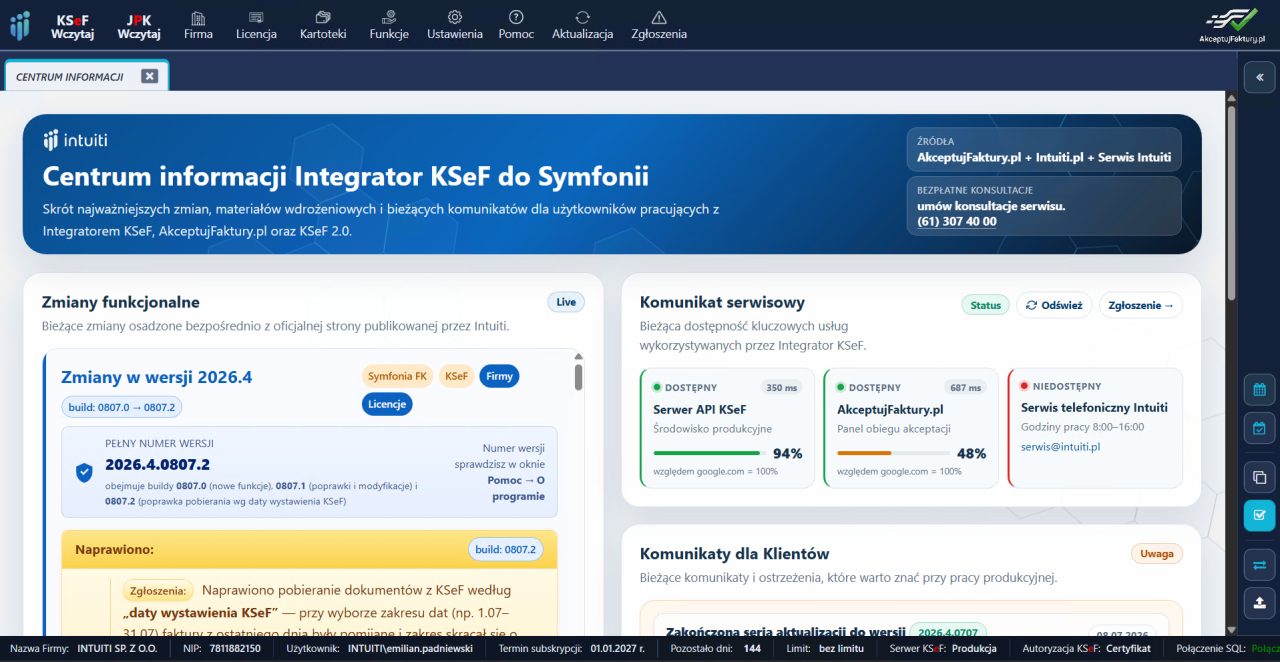This screenshot has width=1280, height=662.
Task: Click the Intuiti app logo at top-left
Action: pyautogui.click(x=20, y=25)
